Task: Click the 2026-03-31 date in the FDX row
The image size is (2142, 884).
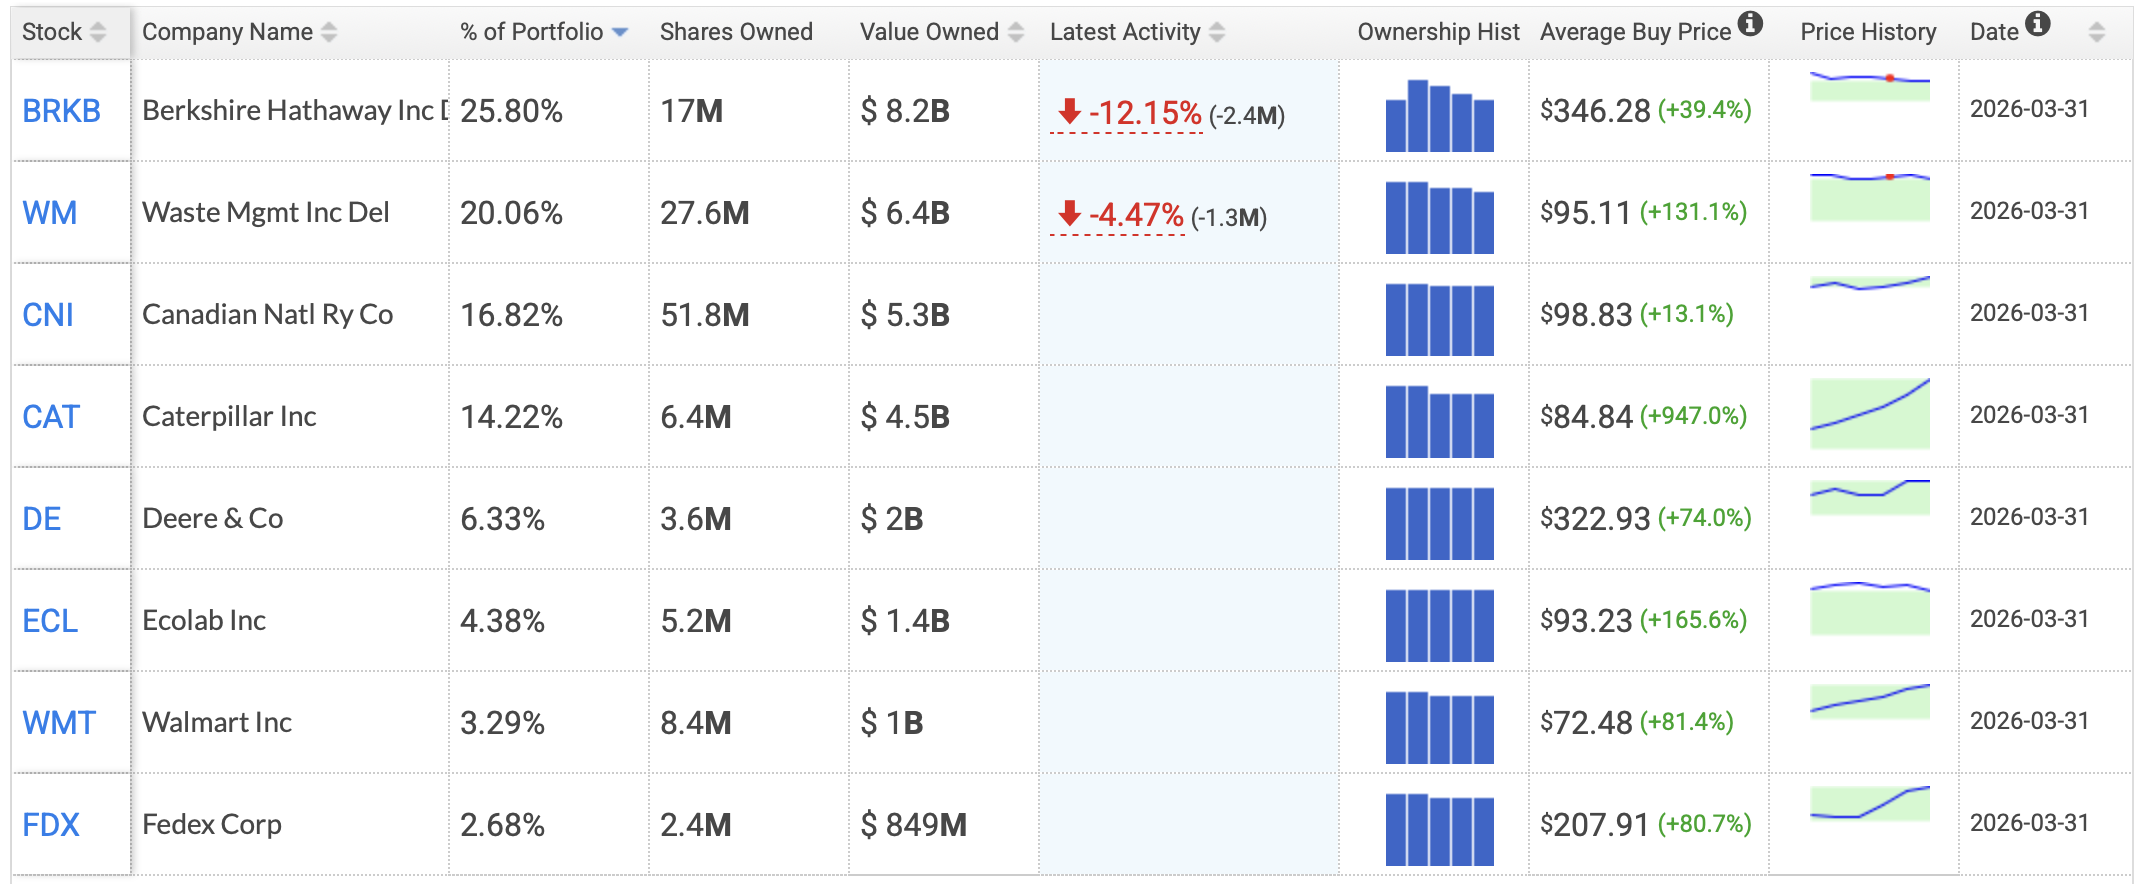Action: click(x=2029, y=823)
